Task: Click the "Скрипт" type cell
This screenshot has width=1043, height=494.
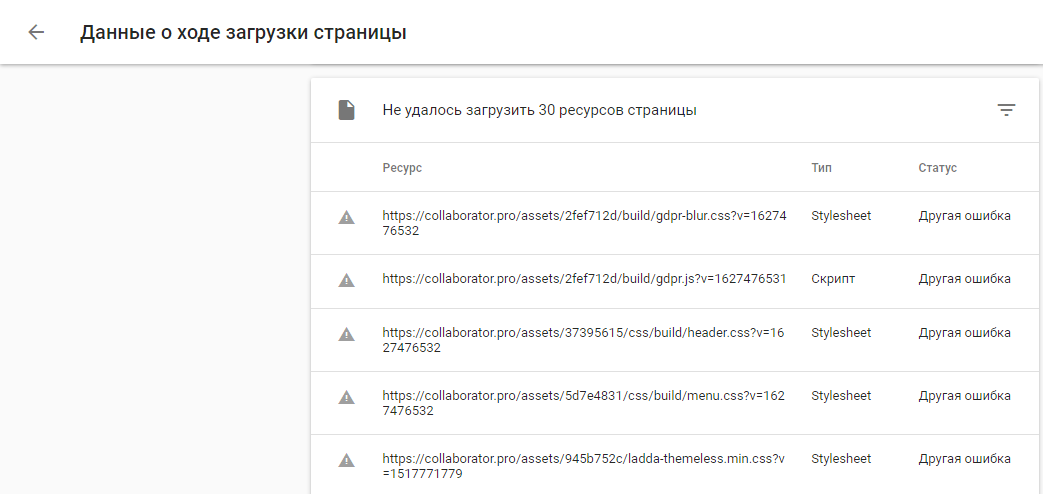Action: click(x=833, y=279)
